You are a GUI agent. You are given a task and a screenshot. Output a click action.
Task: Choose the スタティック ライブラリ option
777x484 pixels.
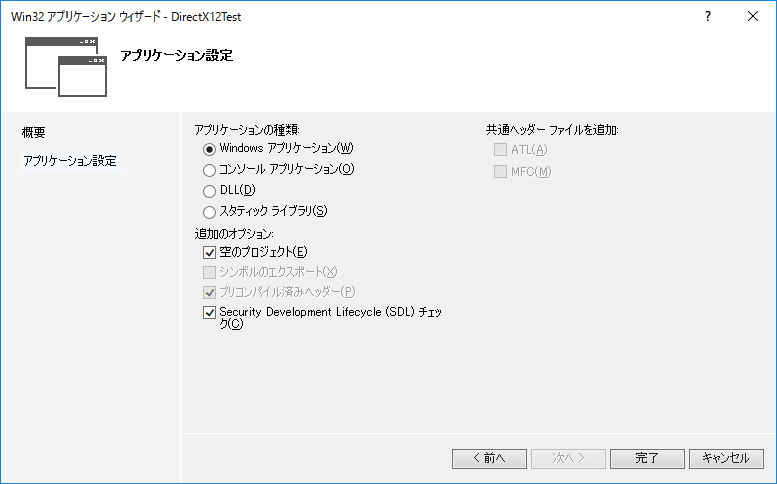coord(210,212)
